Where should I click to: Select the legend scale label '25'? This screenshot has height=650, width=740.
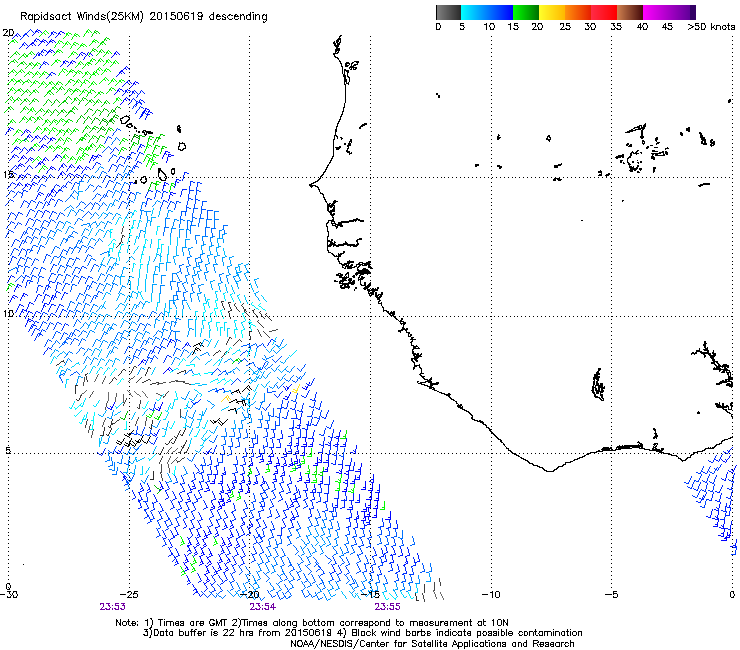pyautogui.click(x=565, y=27)
